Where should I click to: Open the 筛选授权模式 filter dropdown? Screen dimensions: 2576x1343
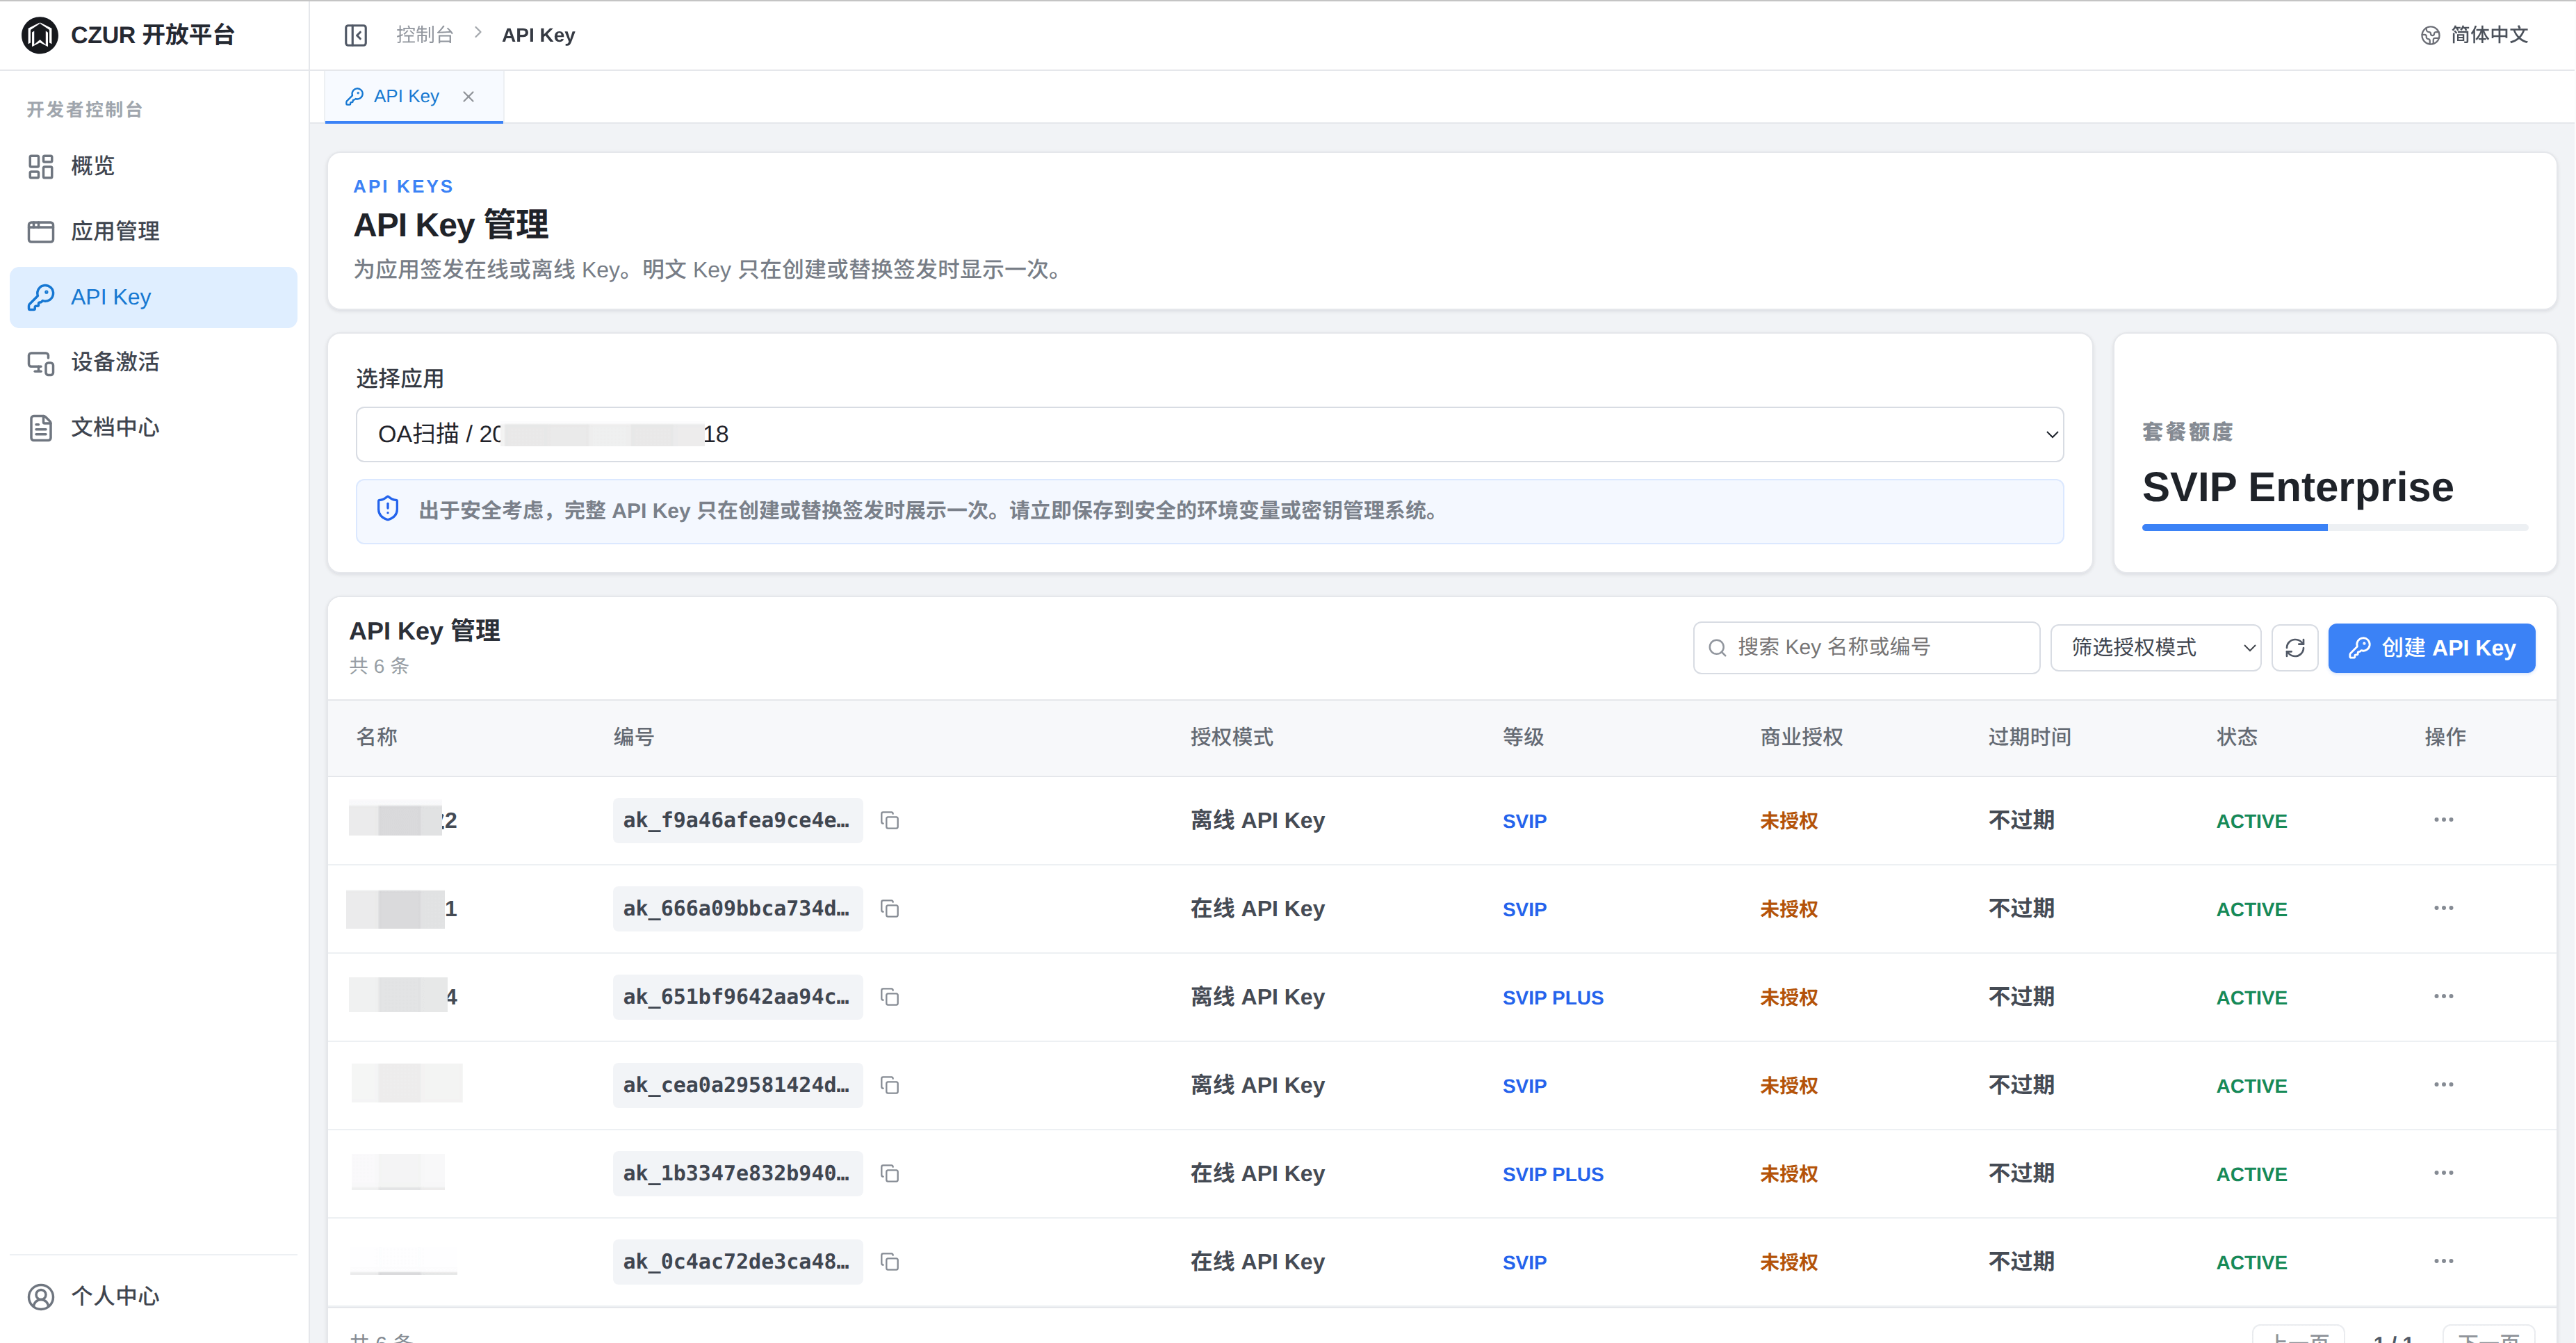click(2156, 648)
